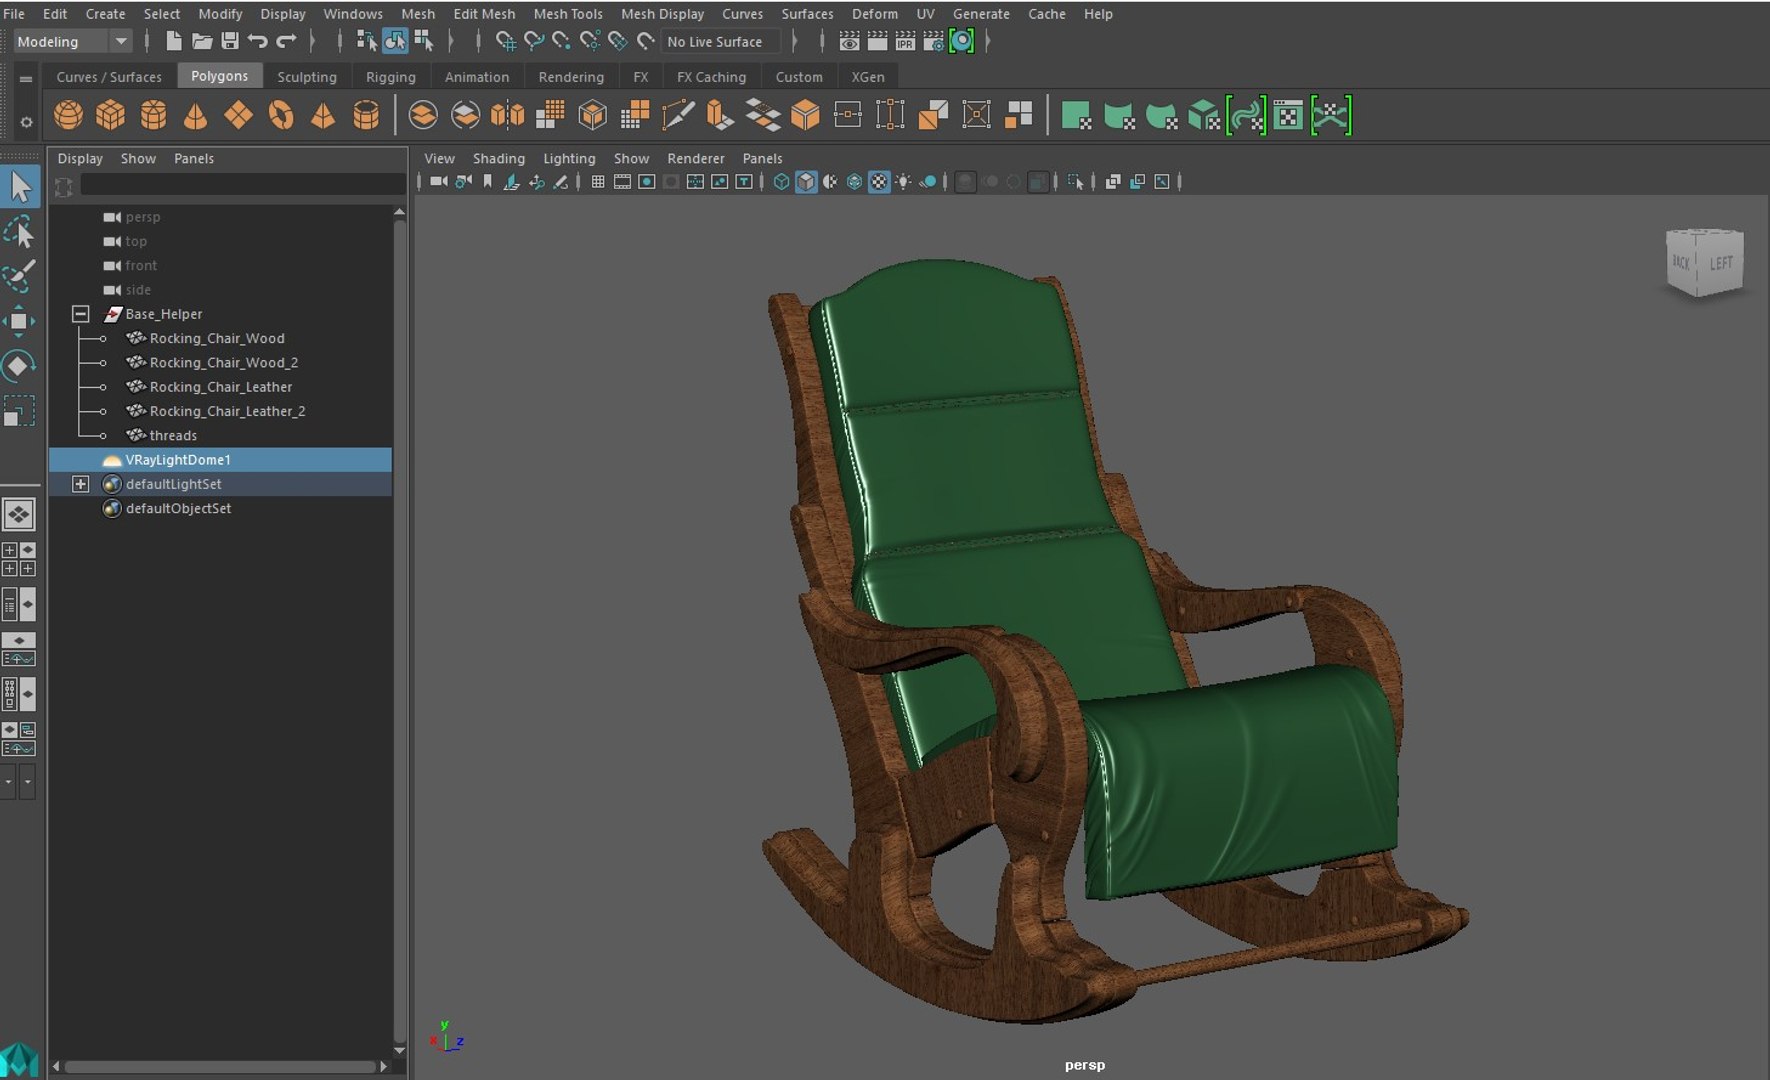Create a polygon cylinder from the shelf

153,116
